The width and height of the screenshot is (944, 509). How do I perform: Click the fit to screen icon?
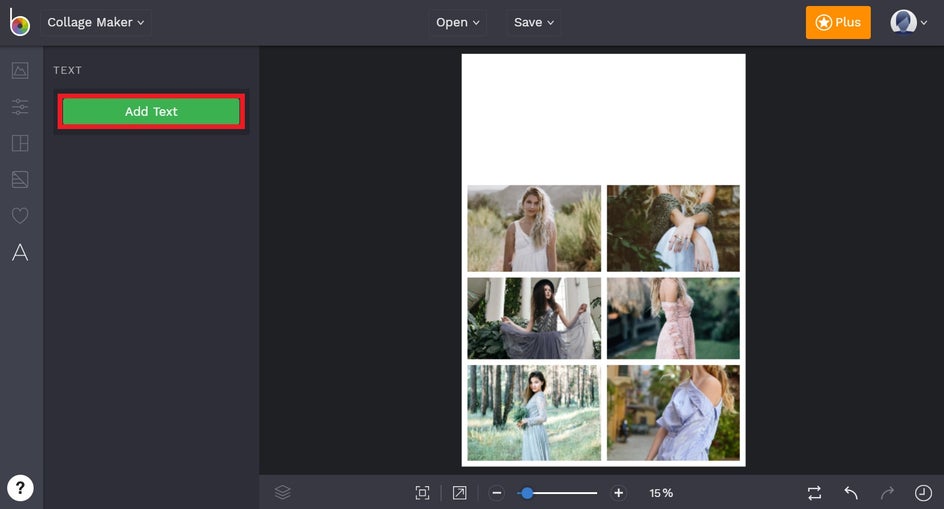[x=423, y=493]
